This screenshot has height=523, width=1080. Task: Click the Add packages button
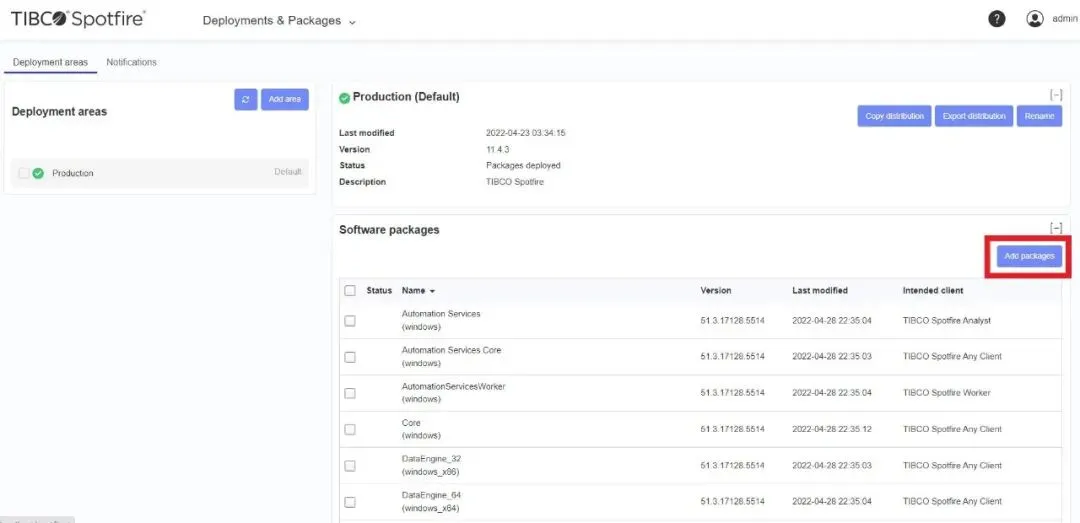click(x=1029, y=256)
